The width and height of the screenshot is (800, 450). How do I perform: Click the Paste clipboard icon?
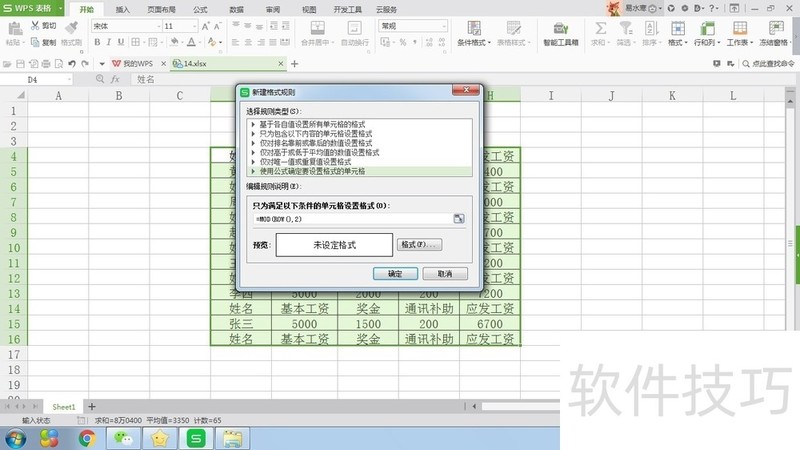coord(14,29)
